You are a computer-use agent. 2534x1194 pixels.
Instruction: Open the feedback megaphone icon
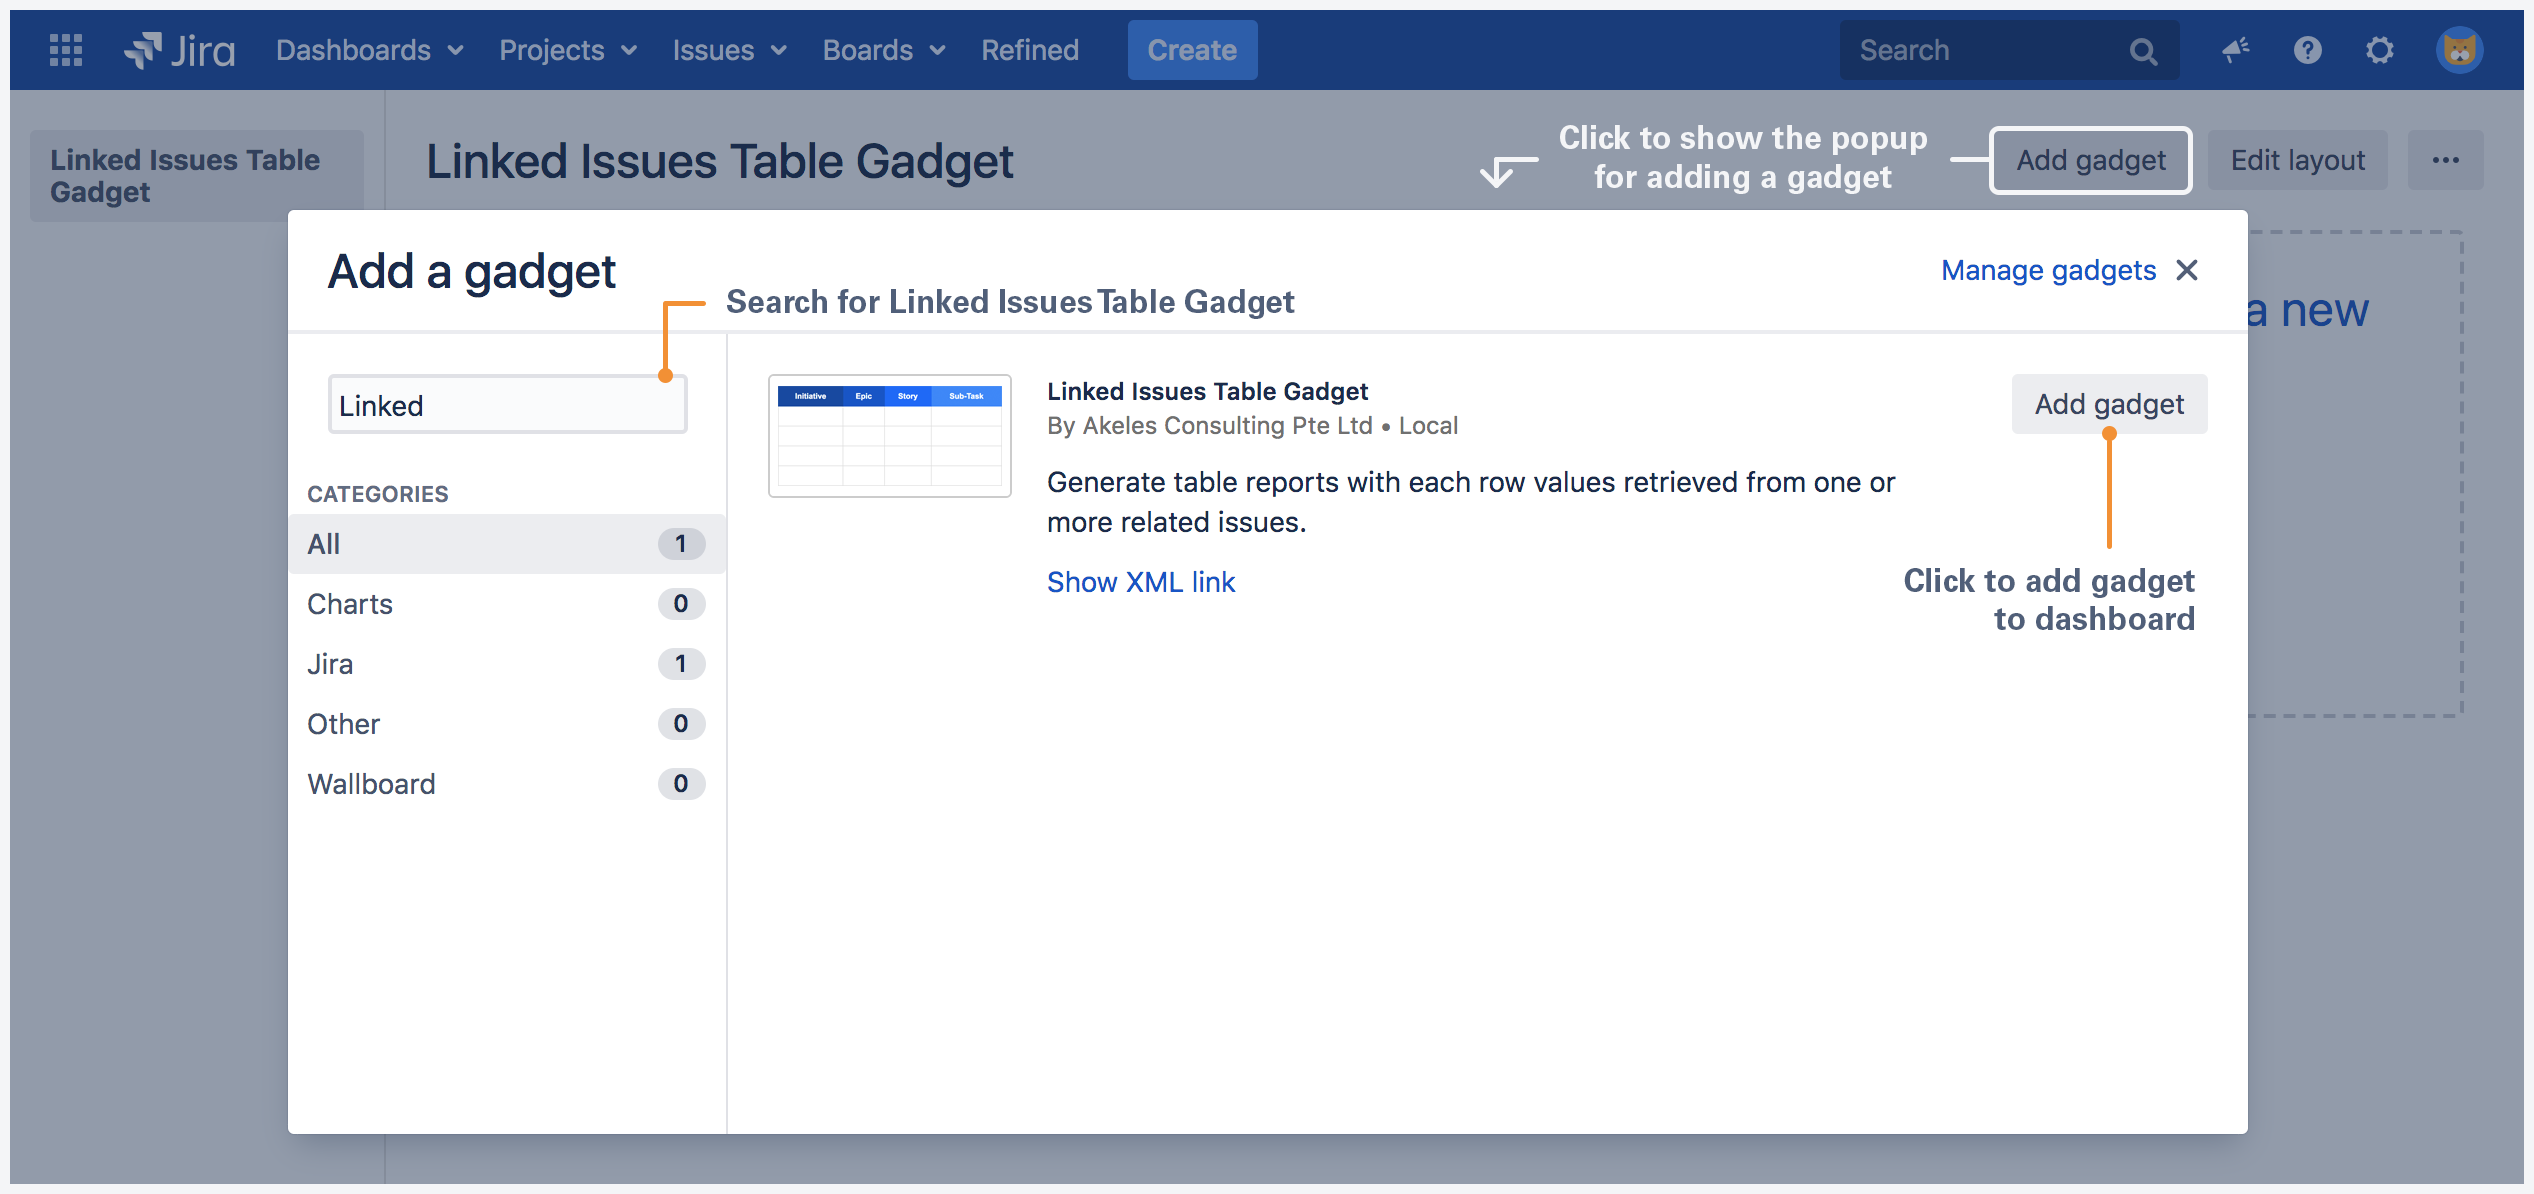tap(2236, 50)
